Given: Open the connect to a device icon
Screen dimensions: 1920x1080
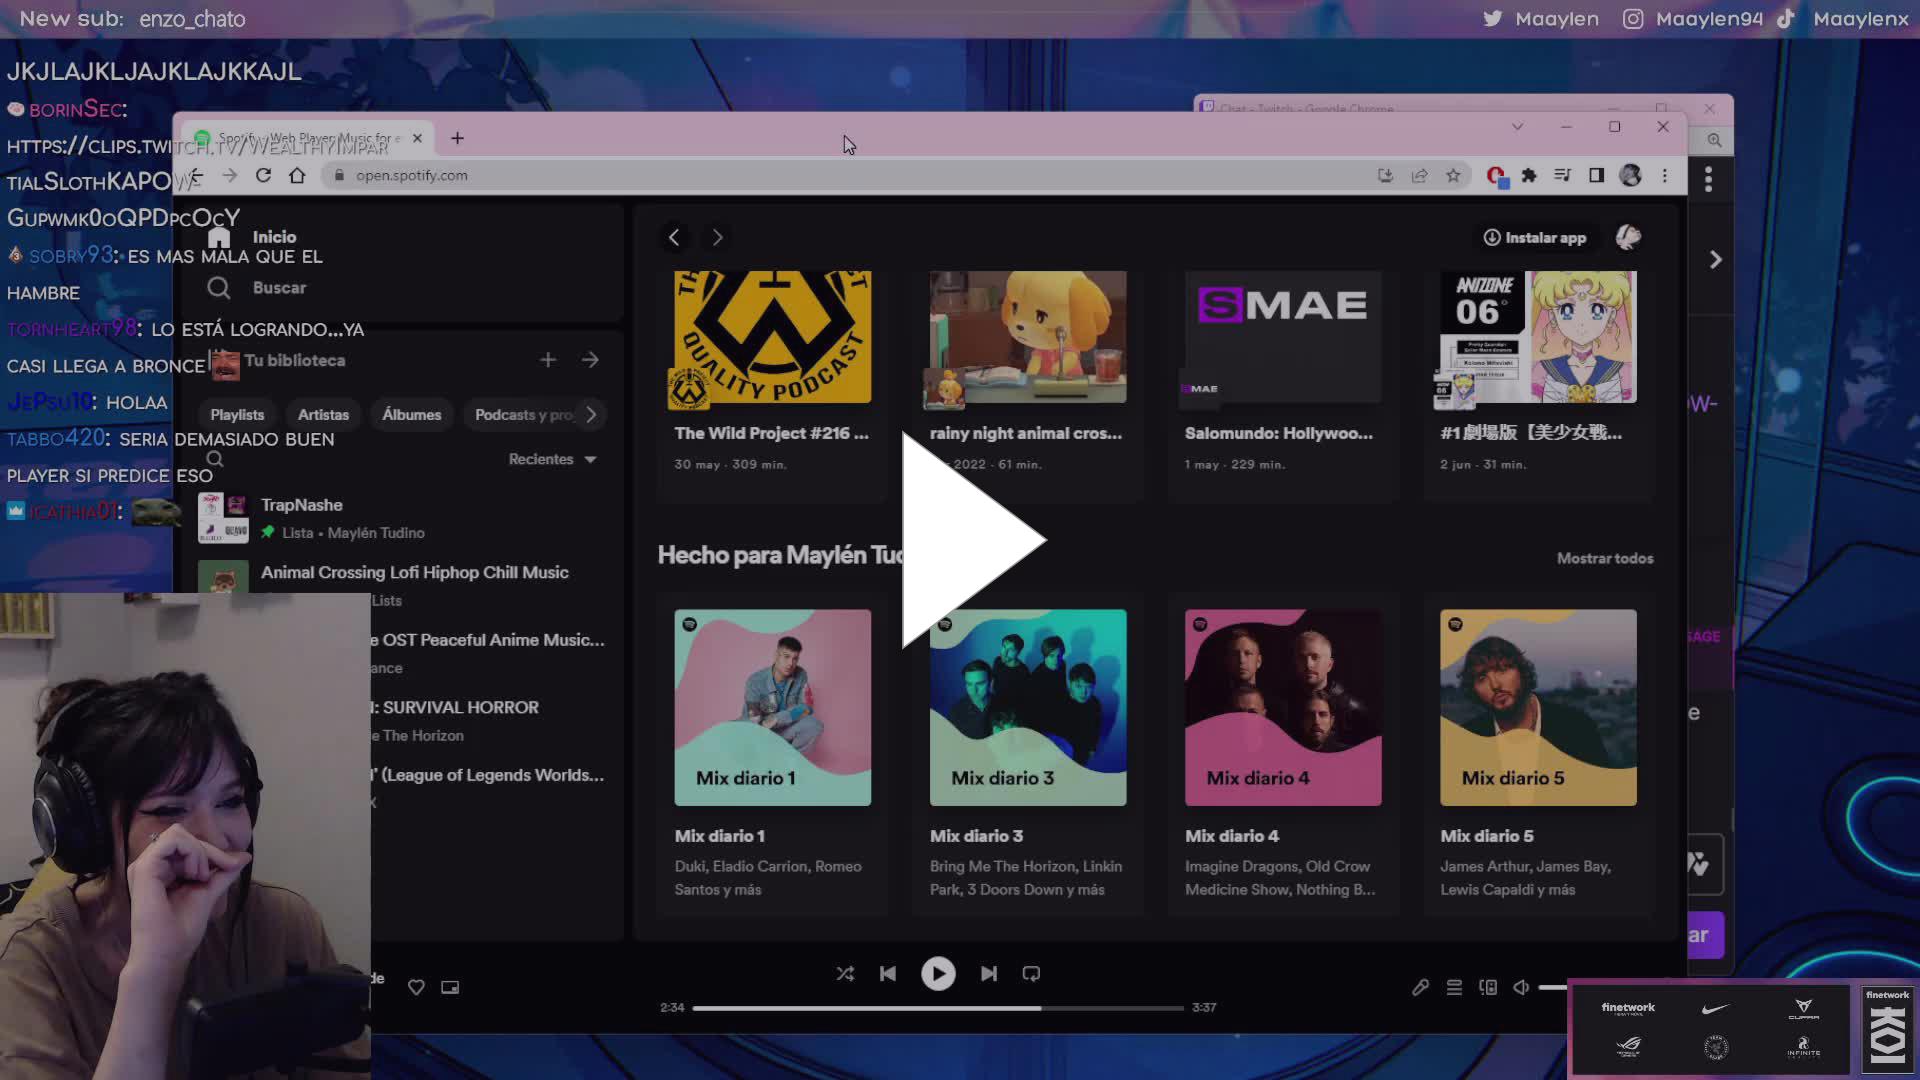Looking at the screenshot, I should pyautogui.click(x=1487, y=987).
